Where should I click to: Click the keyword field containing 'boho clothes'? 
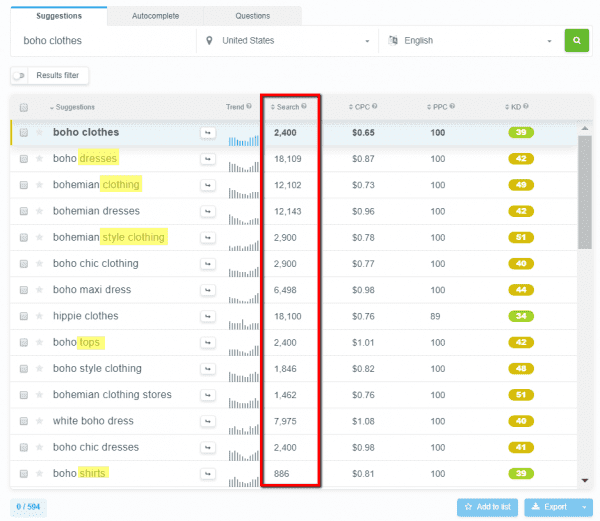tap(100, 41)
